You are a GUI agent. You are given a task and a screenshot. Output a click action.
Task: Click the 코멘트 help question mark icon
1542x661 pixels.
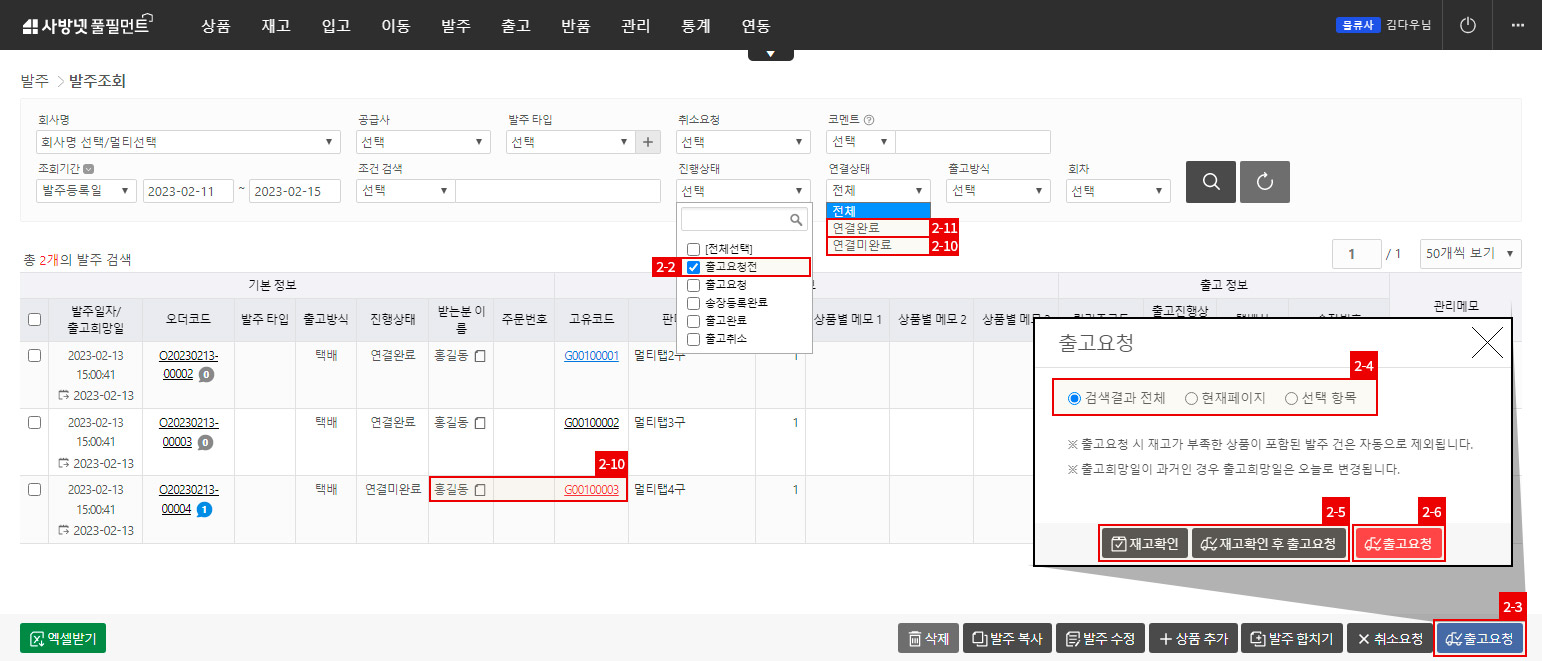[869, 120]
